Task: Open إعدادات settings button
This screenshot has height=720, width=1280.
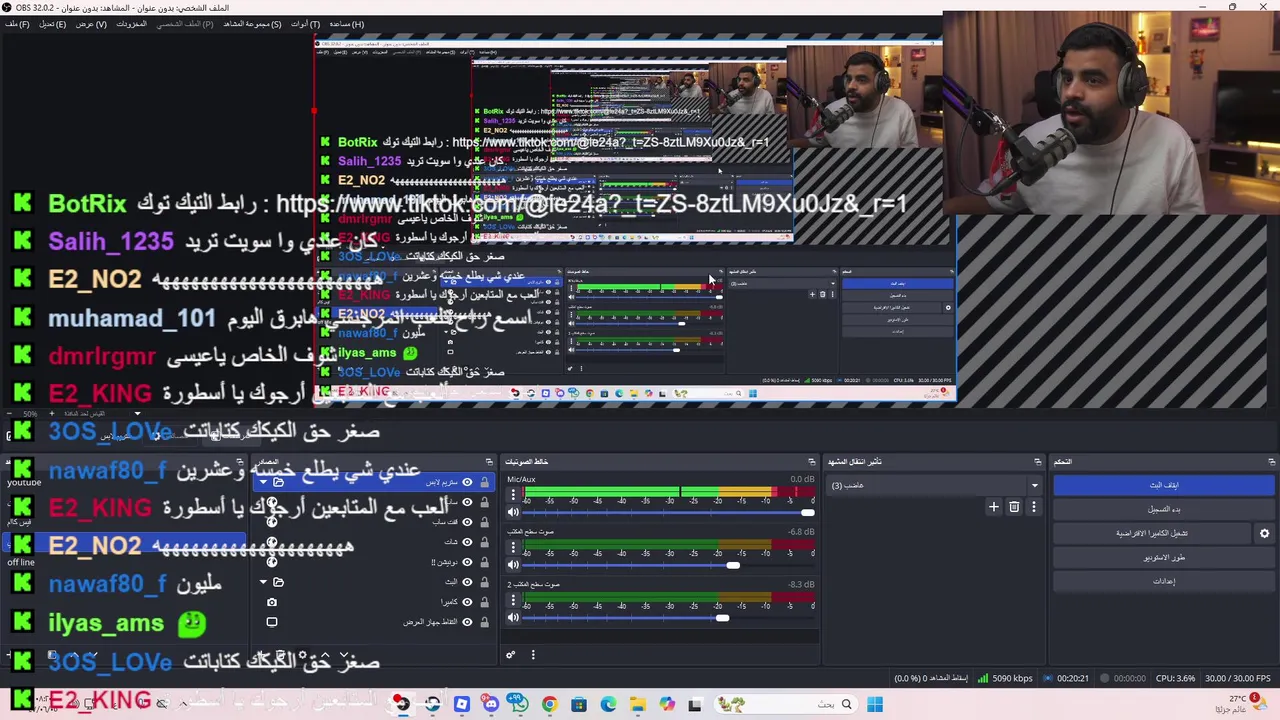Action: coord(1163,581)
